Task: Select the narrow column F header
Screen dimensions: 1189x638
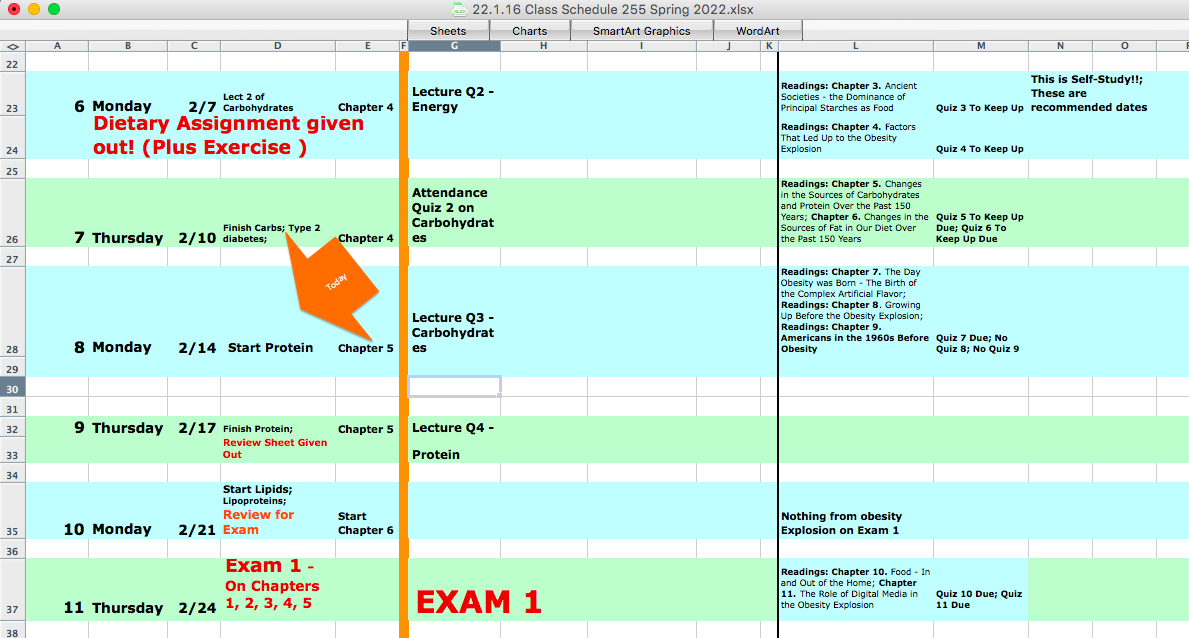Action: [403, 46]
